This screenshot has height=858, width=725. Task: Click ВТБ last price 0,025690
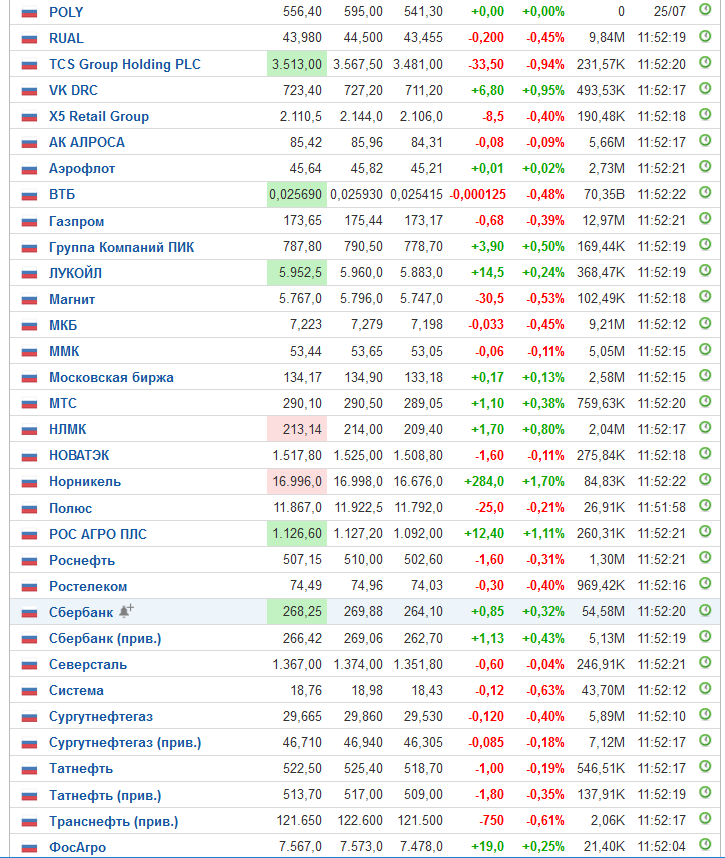(297, 195)
